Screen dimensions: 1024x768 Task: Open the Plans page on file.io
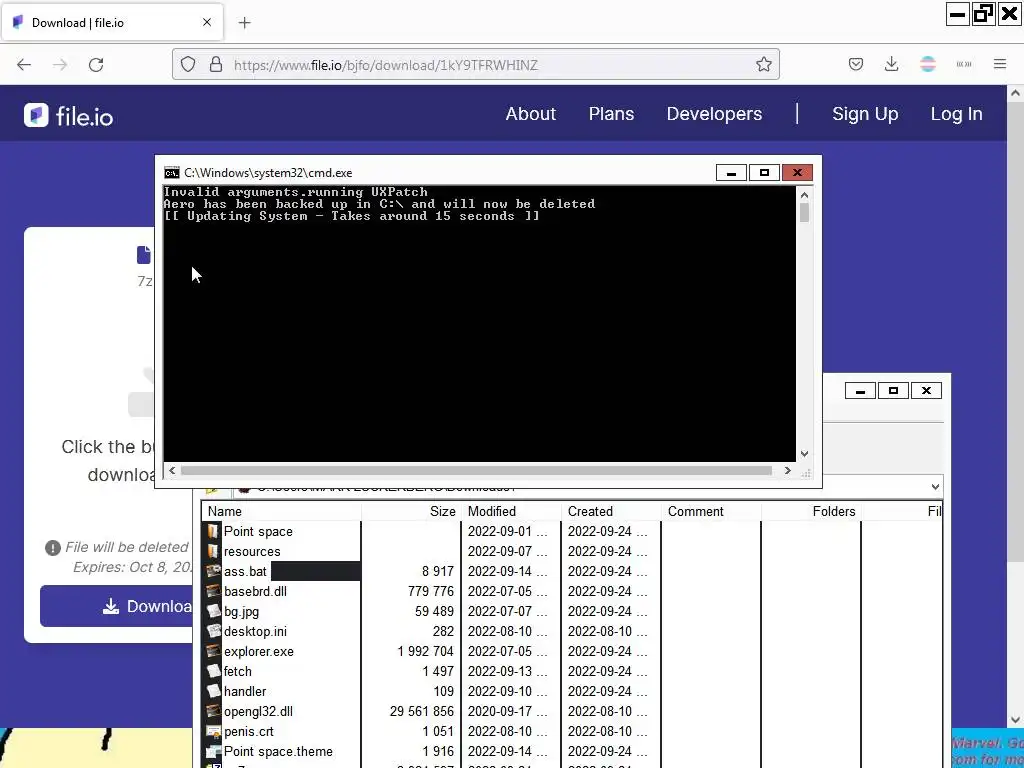611,114
